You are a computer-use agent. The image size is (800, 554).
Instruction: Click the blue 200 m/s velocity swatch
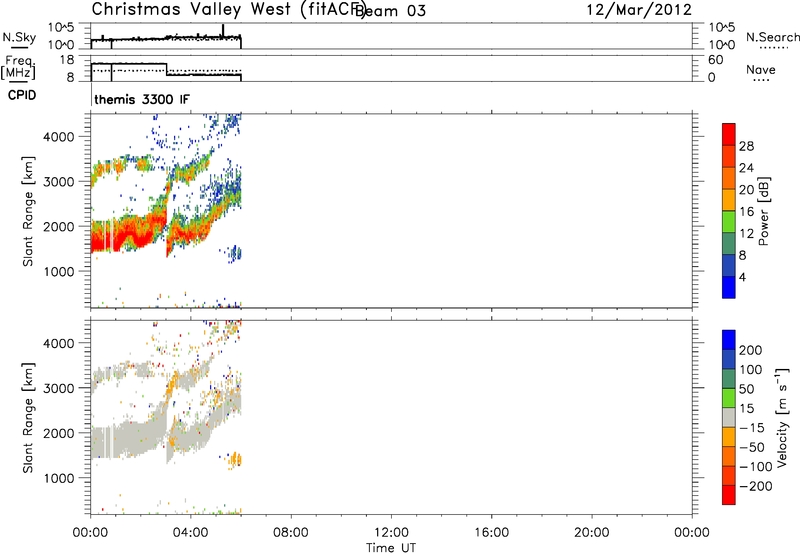(729, 340)
